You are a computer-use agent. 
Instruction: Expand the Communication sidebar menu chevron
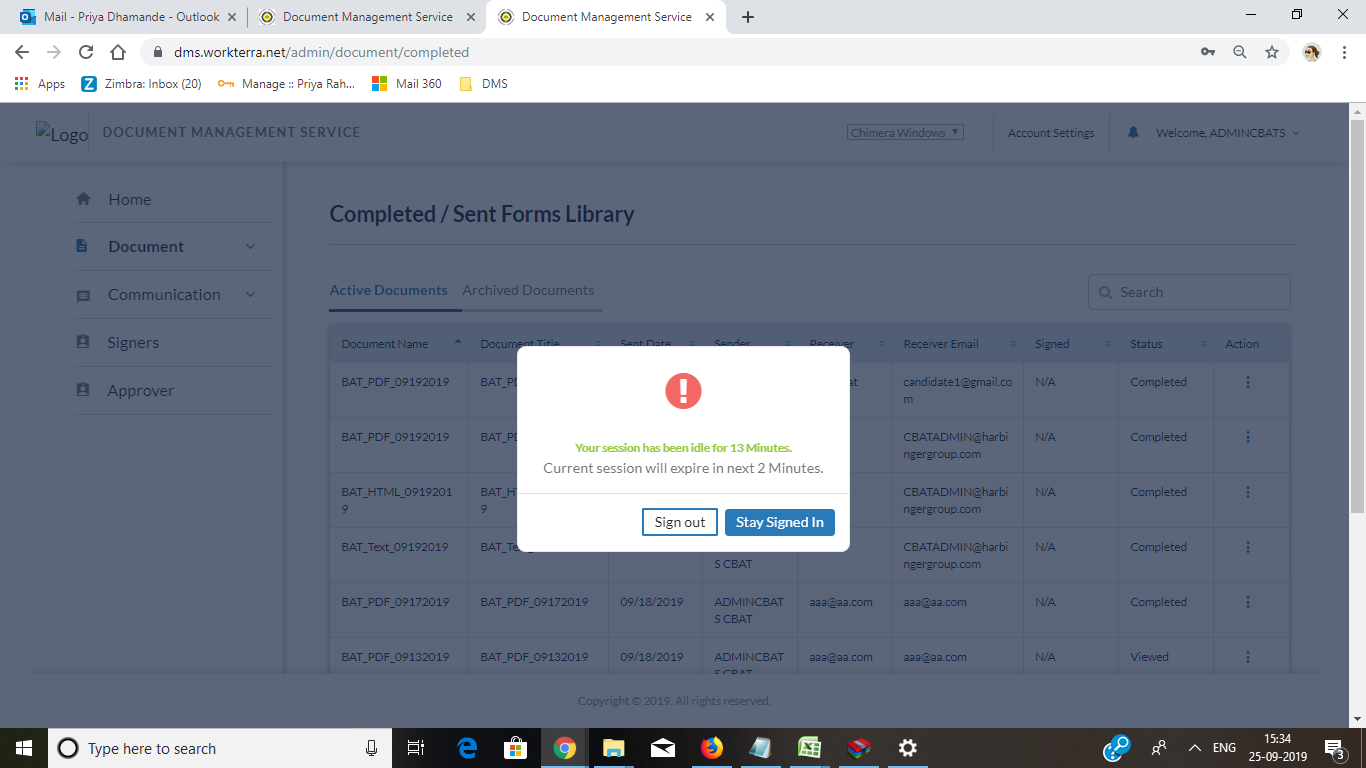(250, 295)
